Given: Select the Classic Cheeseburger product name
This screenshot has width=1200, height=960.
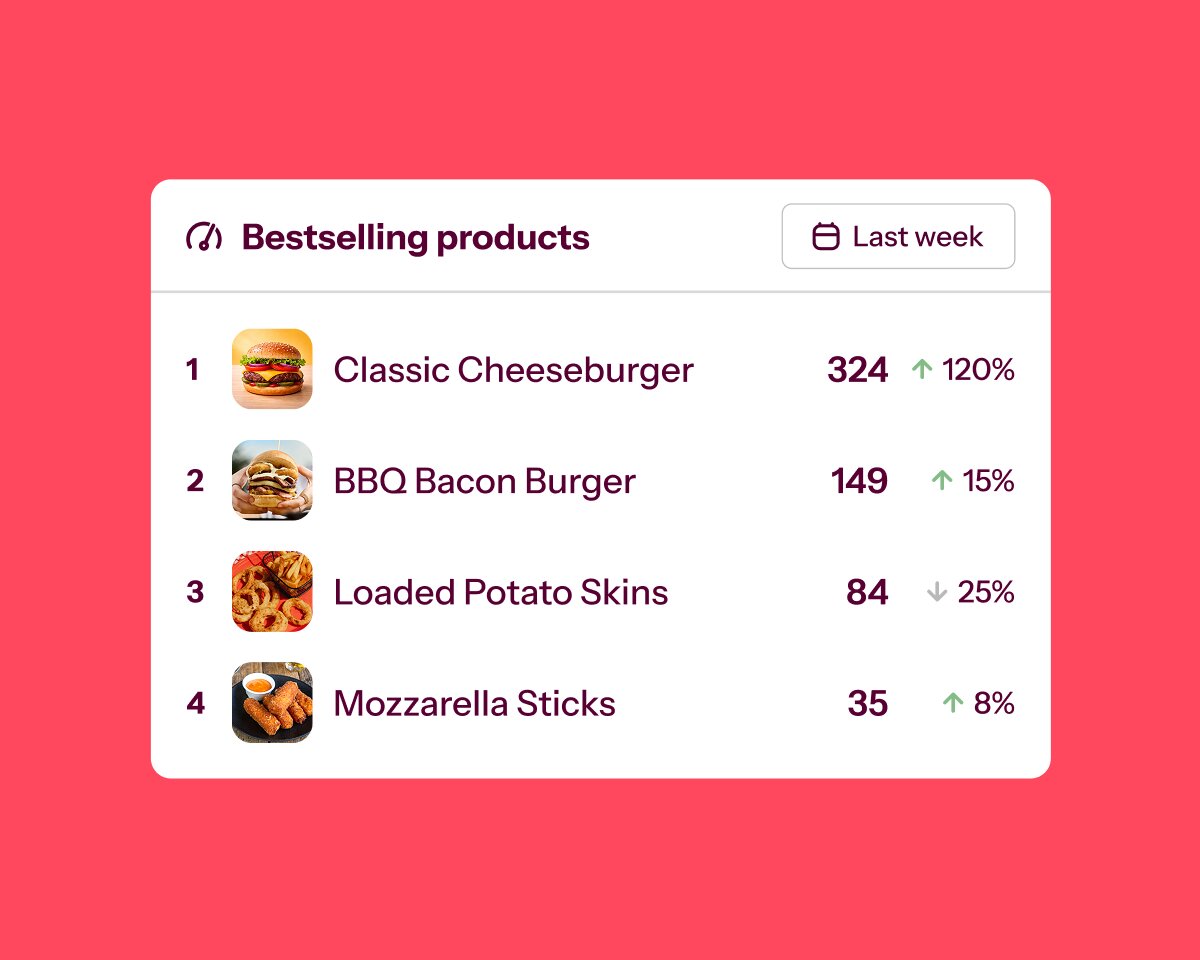Looking at the screenshot, I should pos(513,370).
